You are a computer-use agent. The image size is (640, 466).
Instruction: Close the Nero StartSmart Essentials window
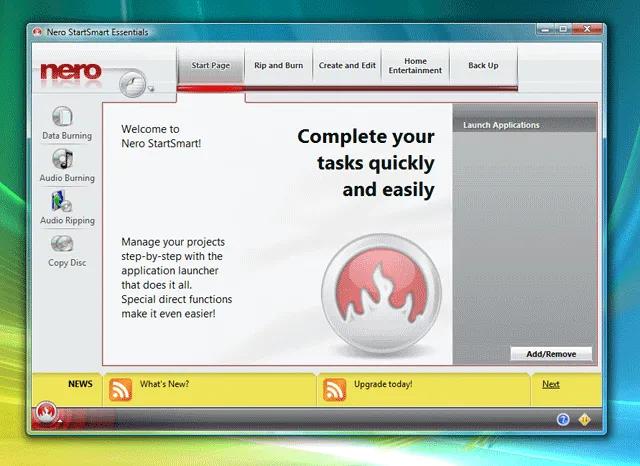pos(587,29)
